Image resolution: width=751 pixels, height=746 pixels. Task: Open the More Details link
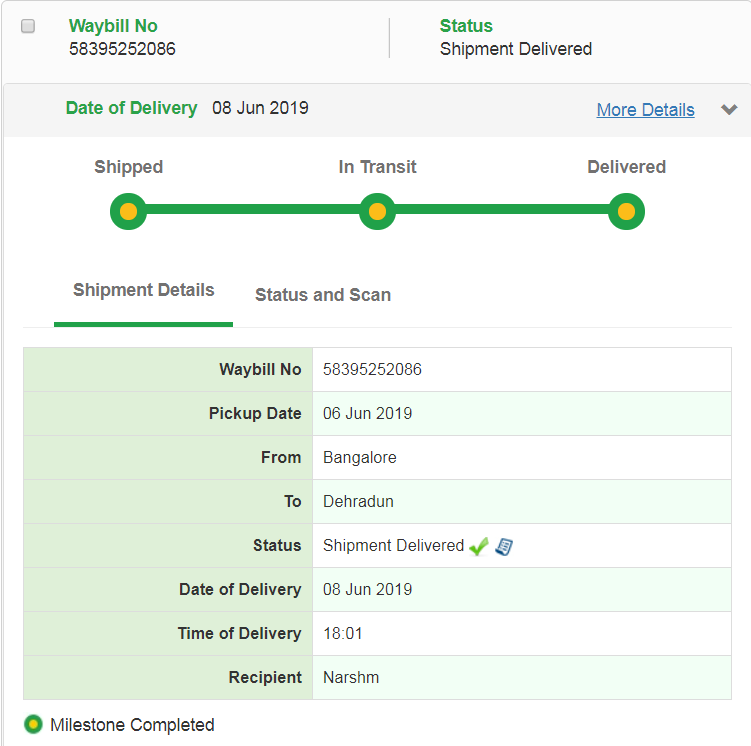click(645, 110)
